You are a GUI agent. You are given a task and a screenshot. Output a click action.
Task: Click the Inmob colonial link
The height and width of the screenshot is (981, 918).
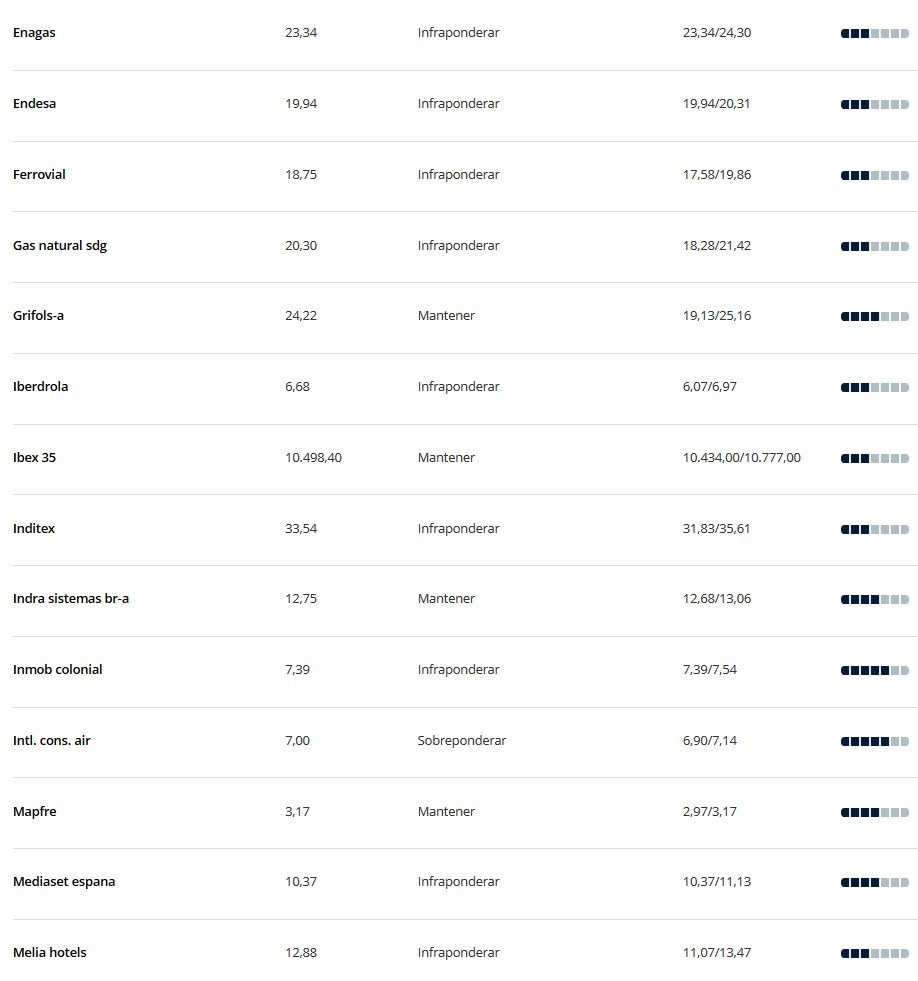tap(57, 670)
